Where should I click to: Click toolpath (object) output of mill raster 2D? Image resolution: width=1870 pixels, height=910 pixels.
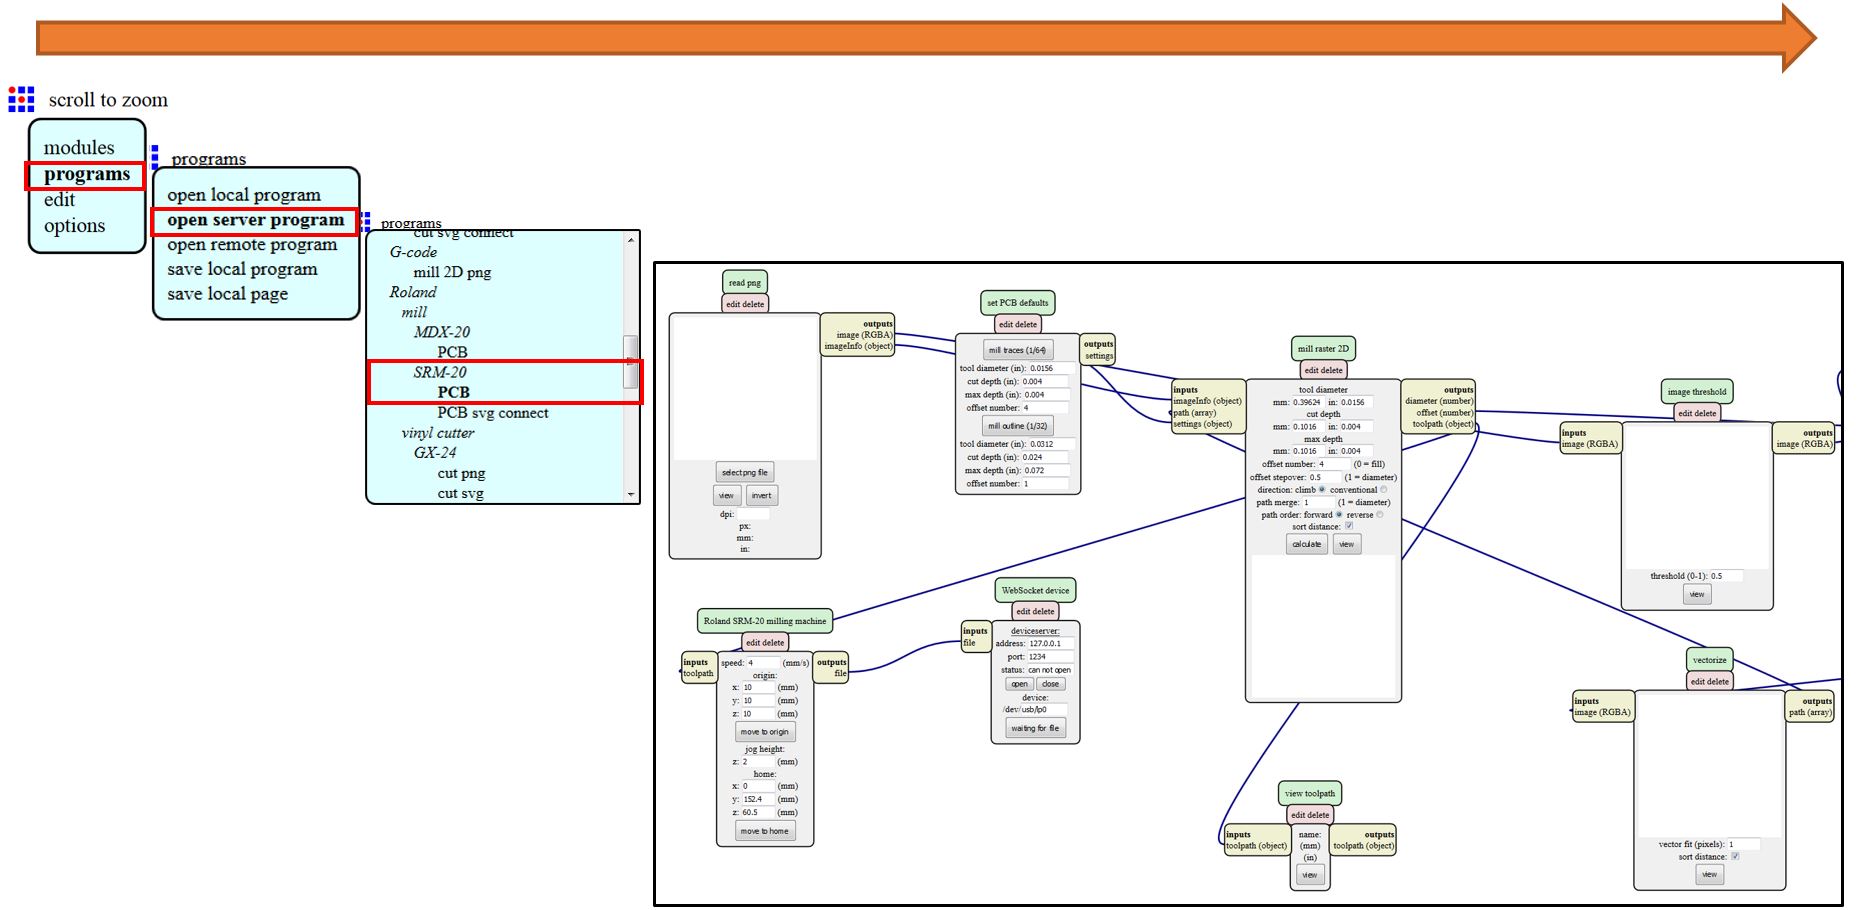point(1443,424)
